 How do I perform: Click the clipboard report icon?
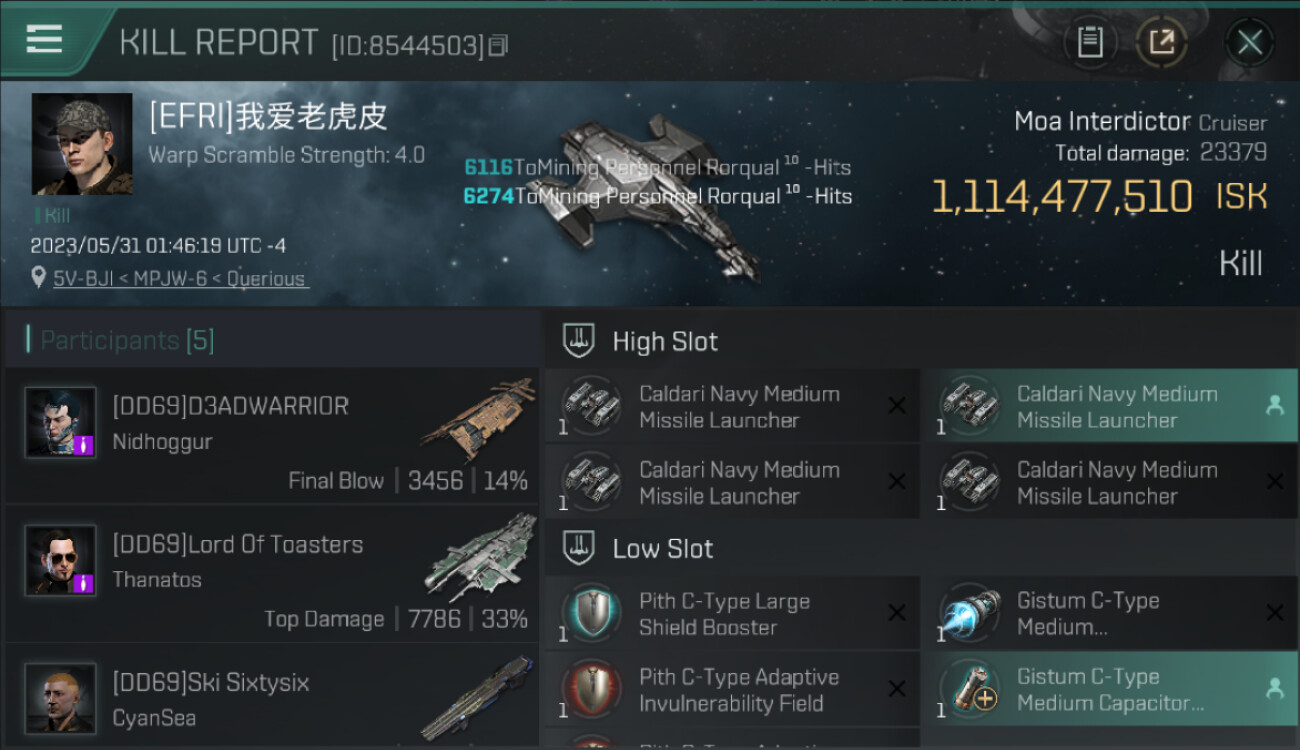point(1090,42)
